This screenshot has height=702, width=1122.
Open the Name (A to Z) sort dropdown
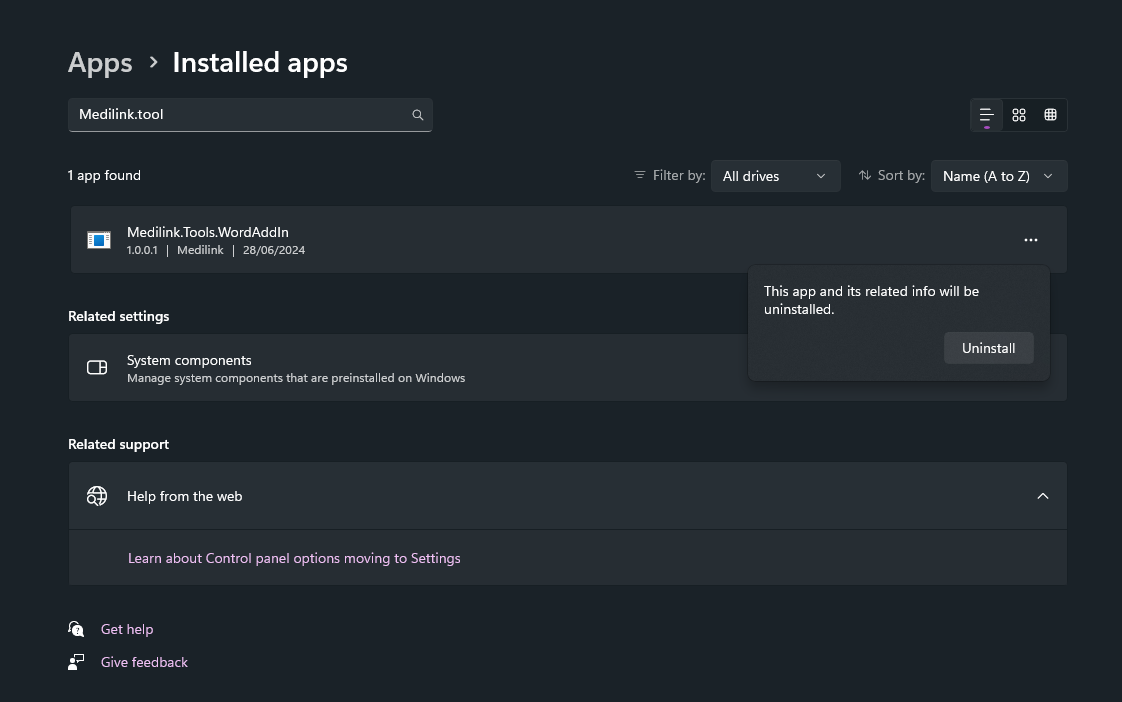(999, 176)
